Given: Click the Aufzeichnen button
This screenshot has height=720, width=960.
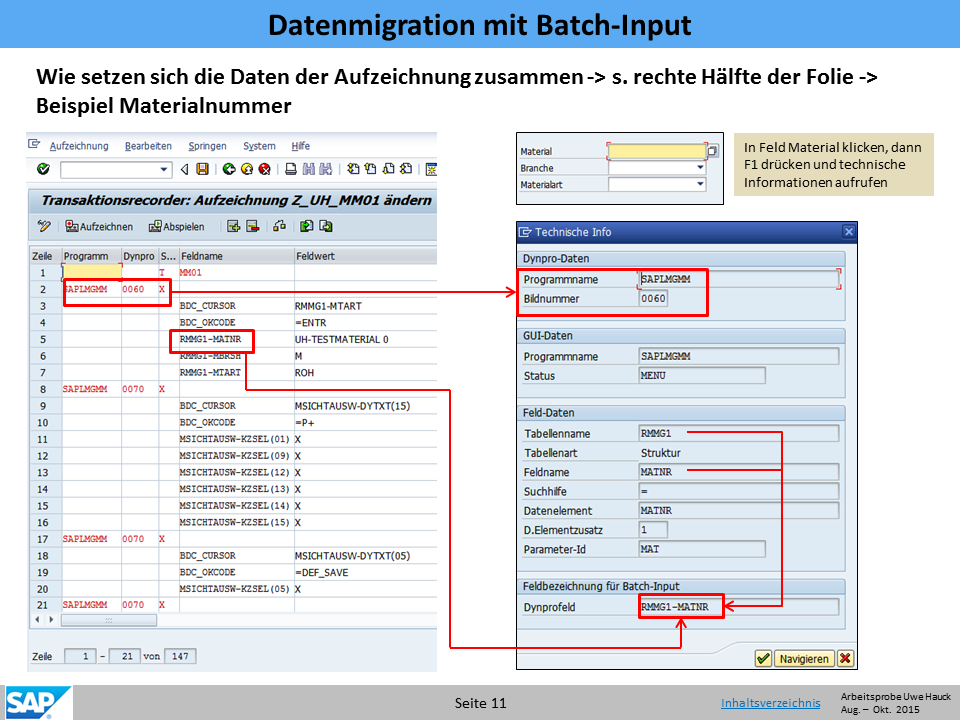Looking at the screenshot, I should (x=100, y=226).
